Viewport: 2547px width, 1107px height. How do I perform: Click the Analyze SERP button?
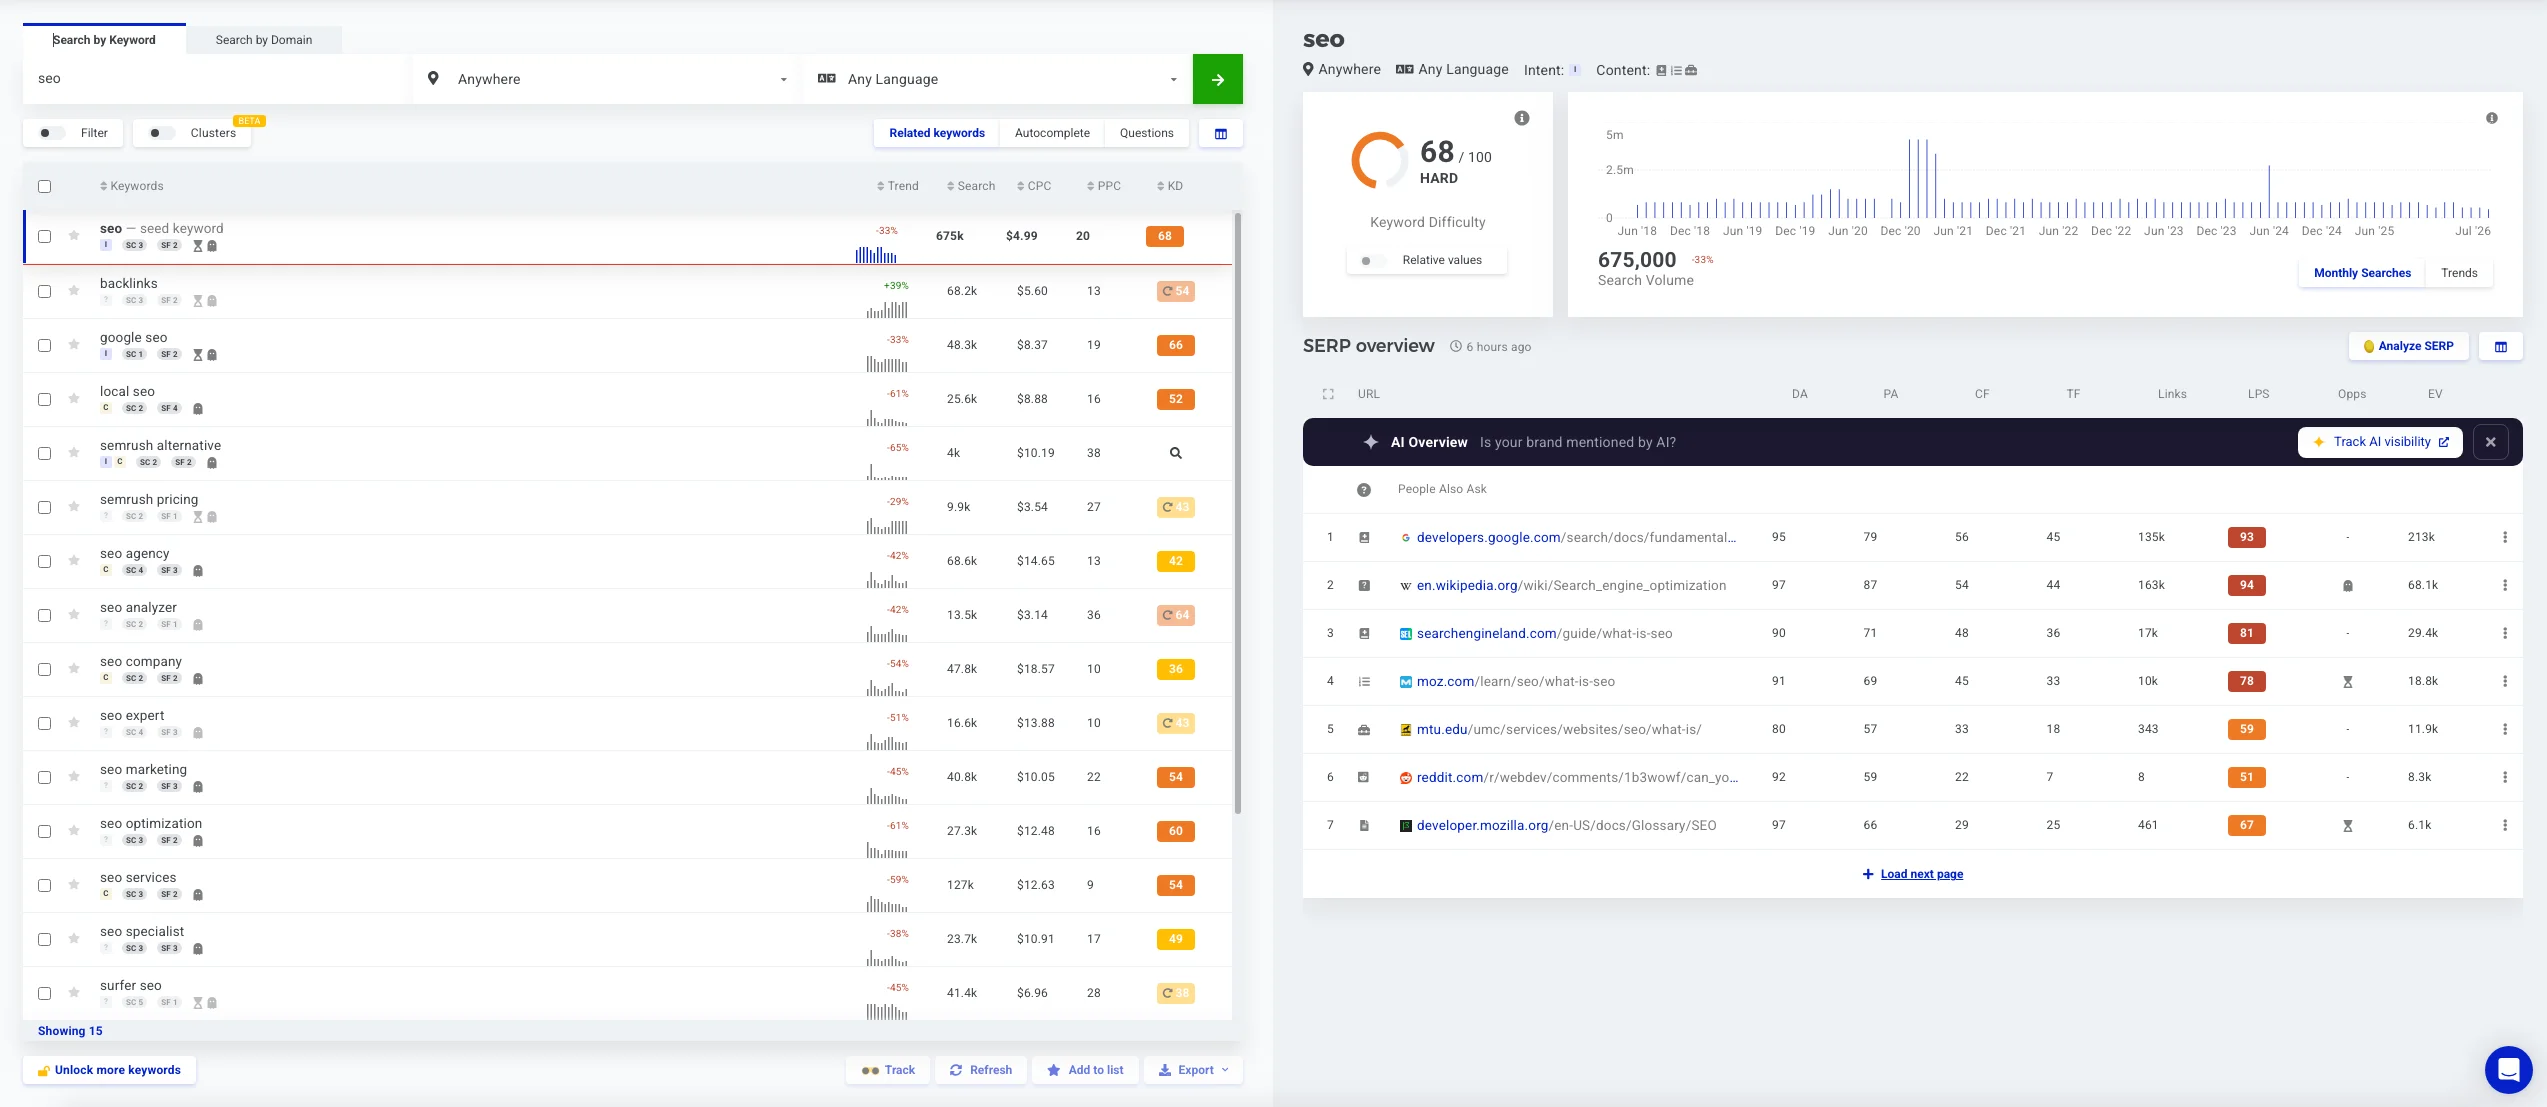point(2408,346)
